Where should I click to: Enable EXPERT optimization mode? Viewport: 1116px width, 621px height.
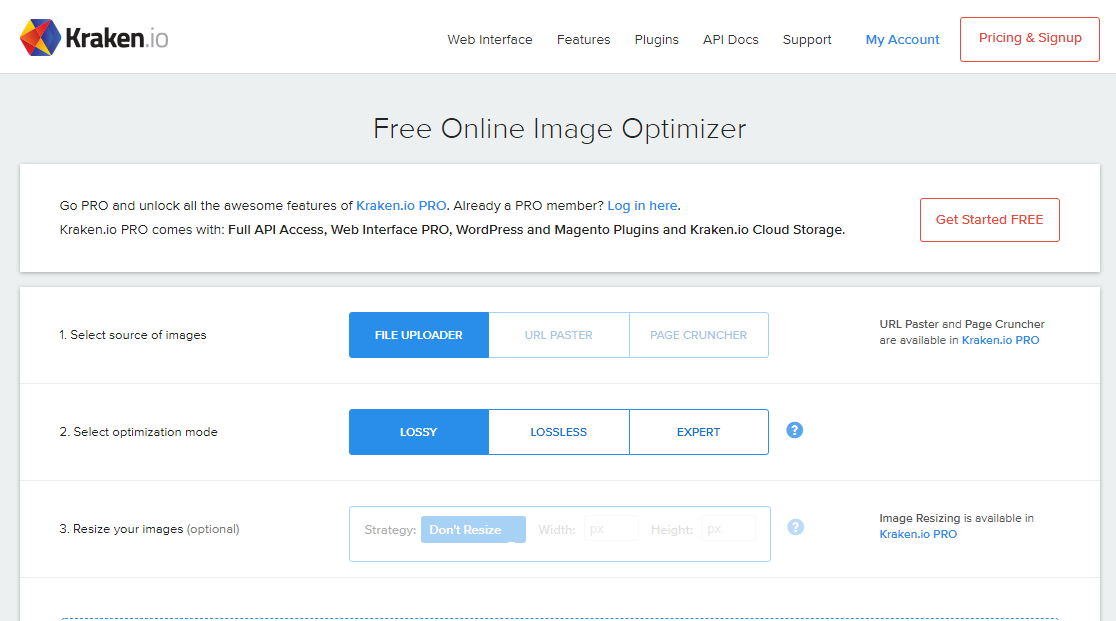pyautogui.click(x=698, y=431)
